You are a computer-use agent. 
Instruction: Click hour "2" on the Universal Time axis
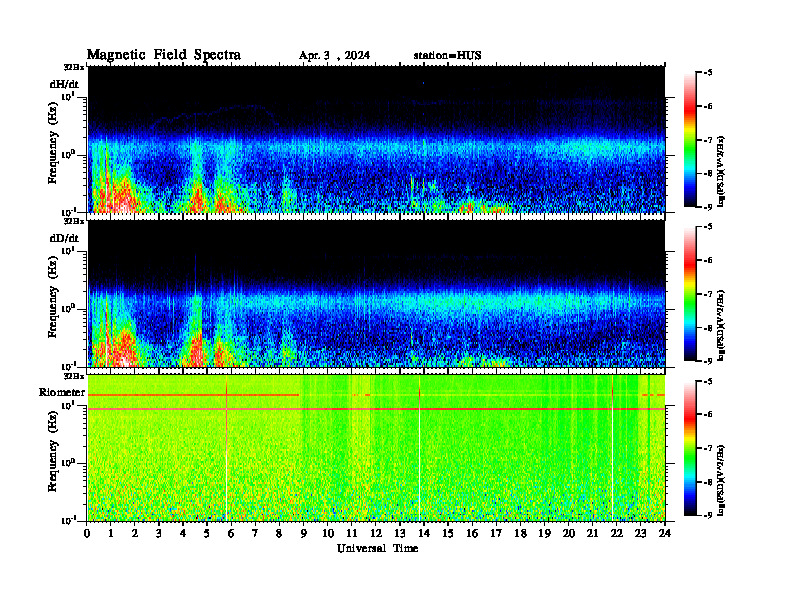pos(135,533)
